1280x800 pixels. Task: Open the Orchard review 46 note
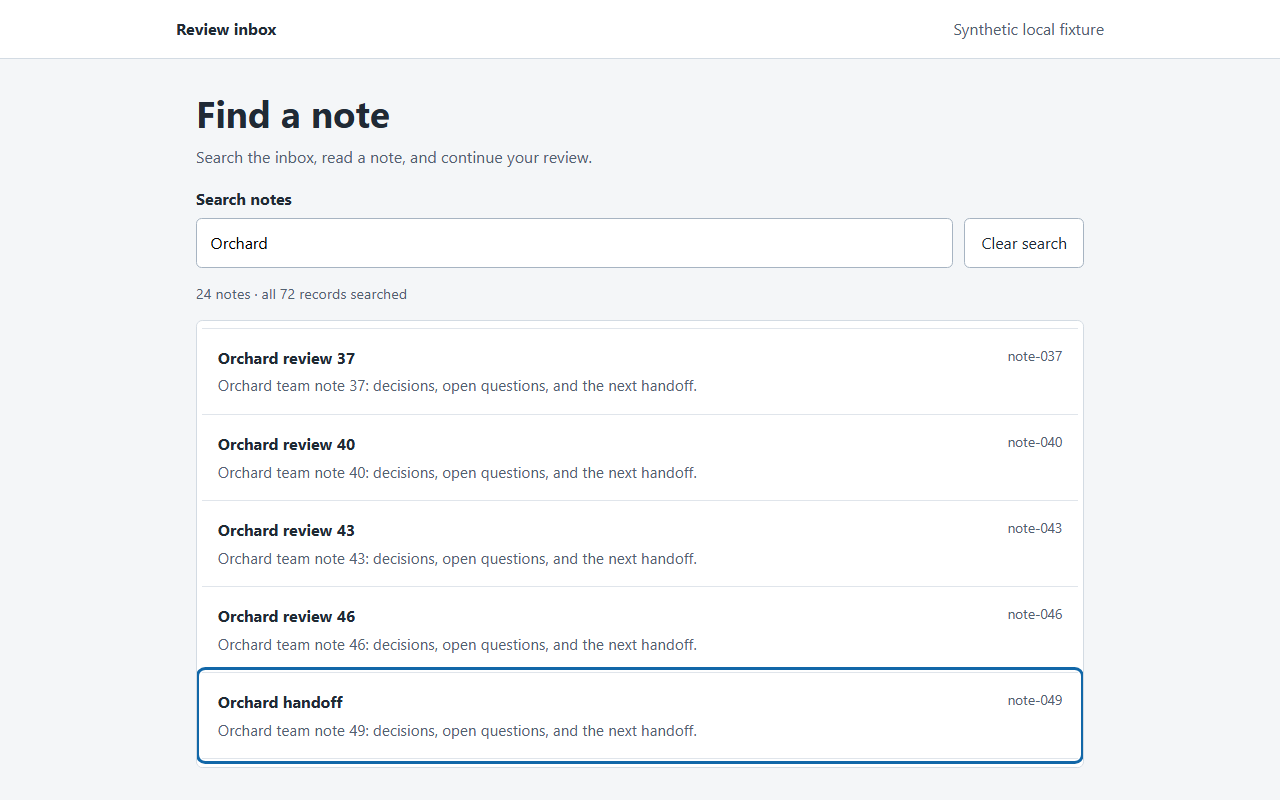[x=640, y=630]
